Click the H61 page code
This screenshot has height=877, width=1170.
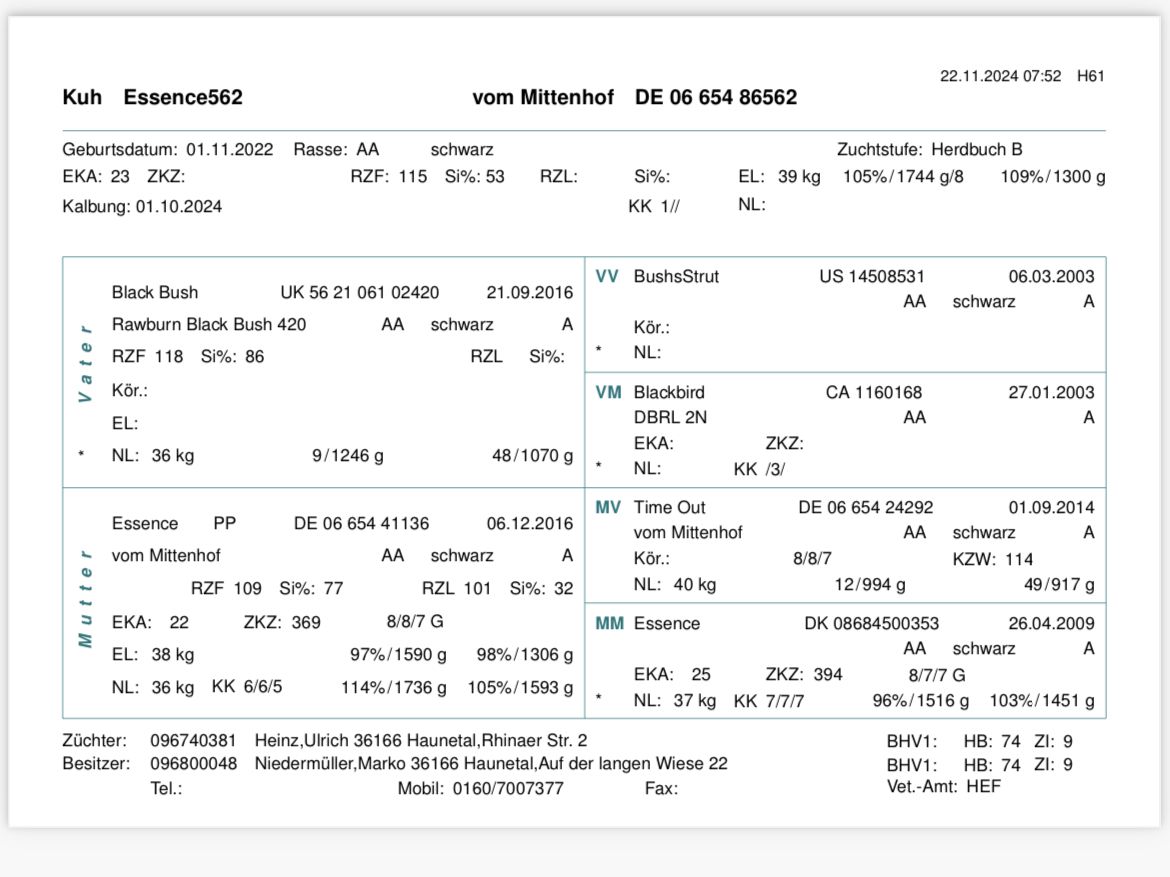coord(1090,76)
